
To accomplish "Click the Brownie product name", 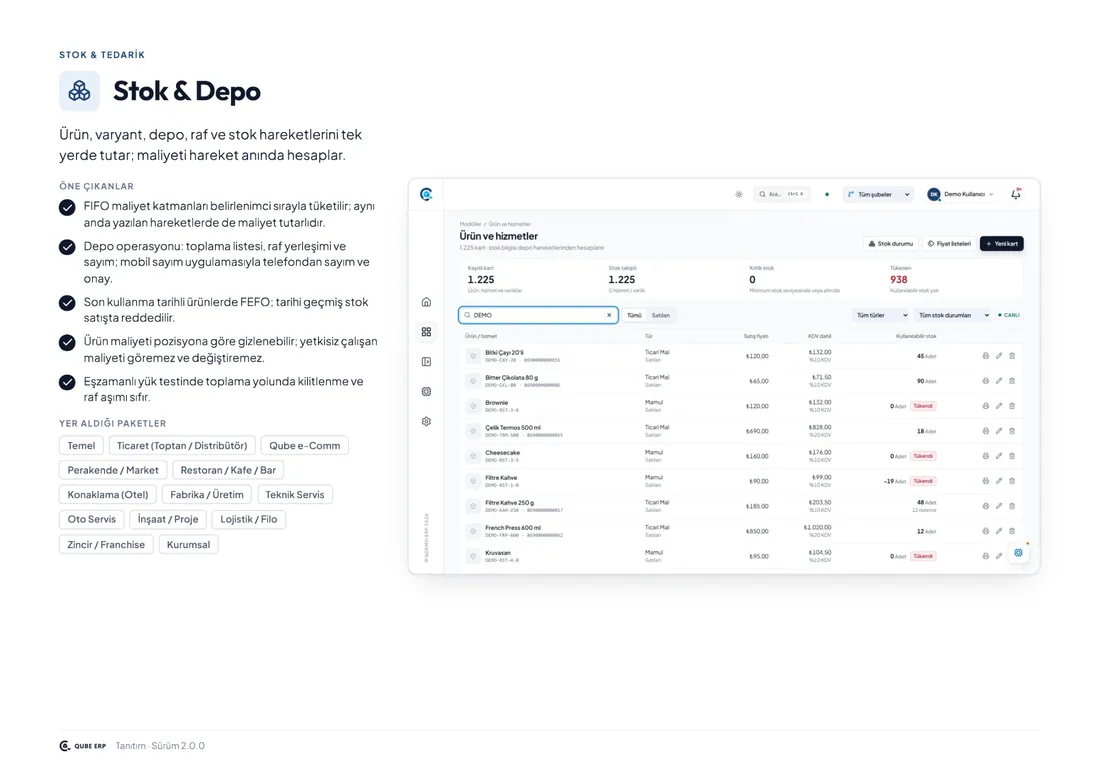I will tap(497, 403).
